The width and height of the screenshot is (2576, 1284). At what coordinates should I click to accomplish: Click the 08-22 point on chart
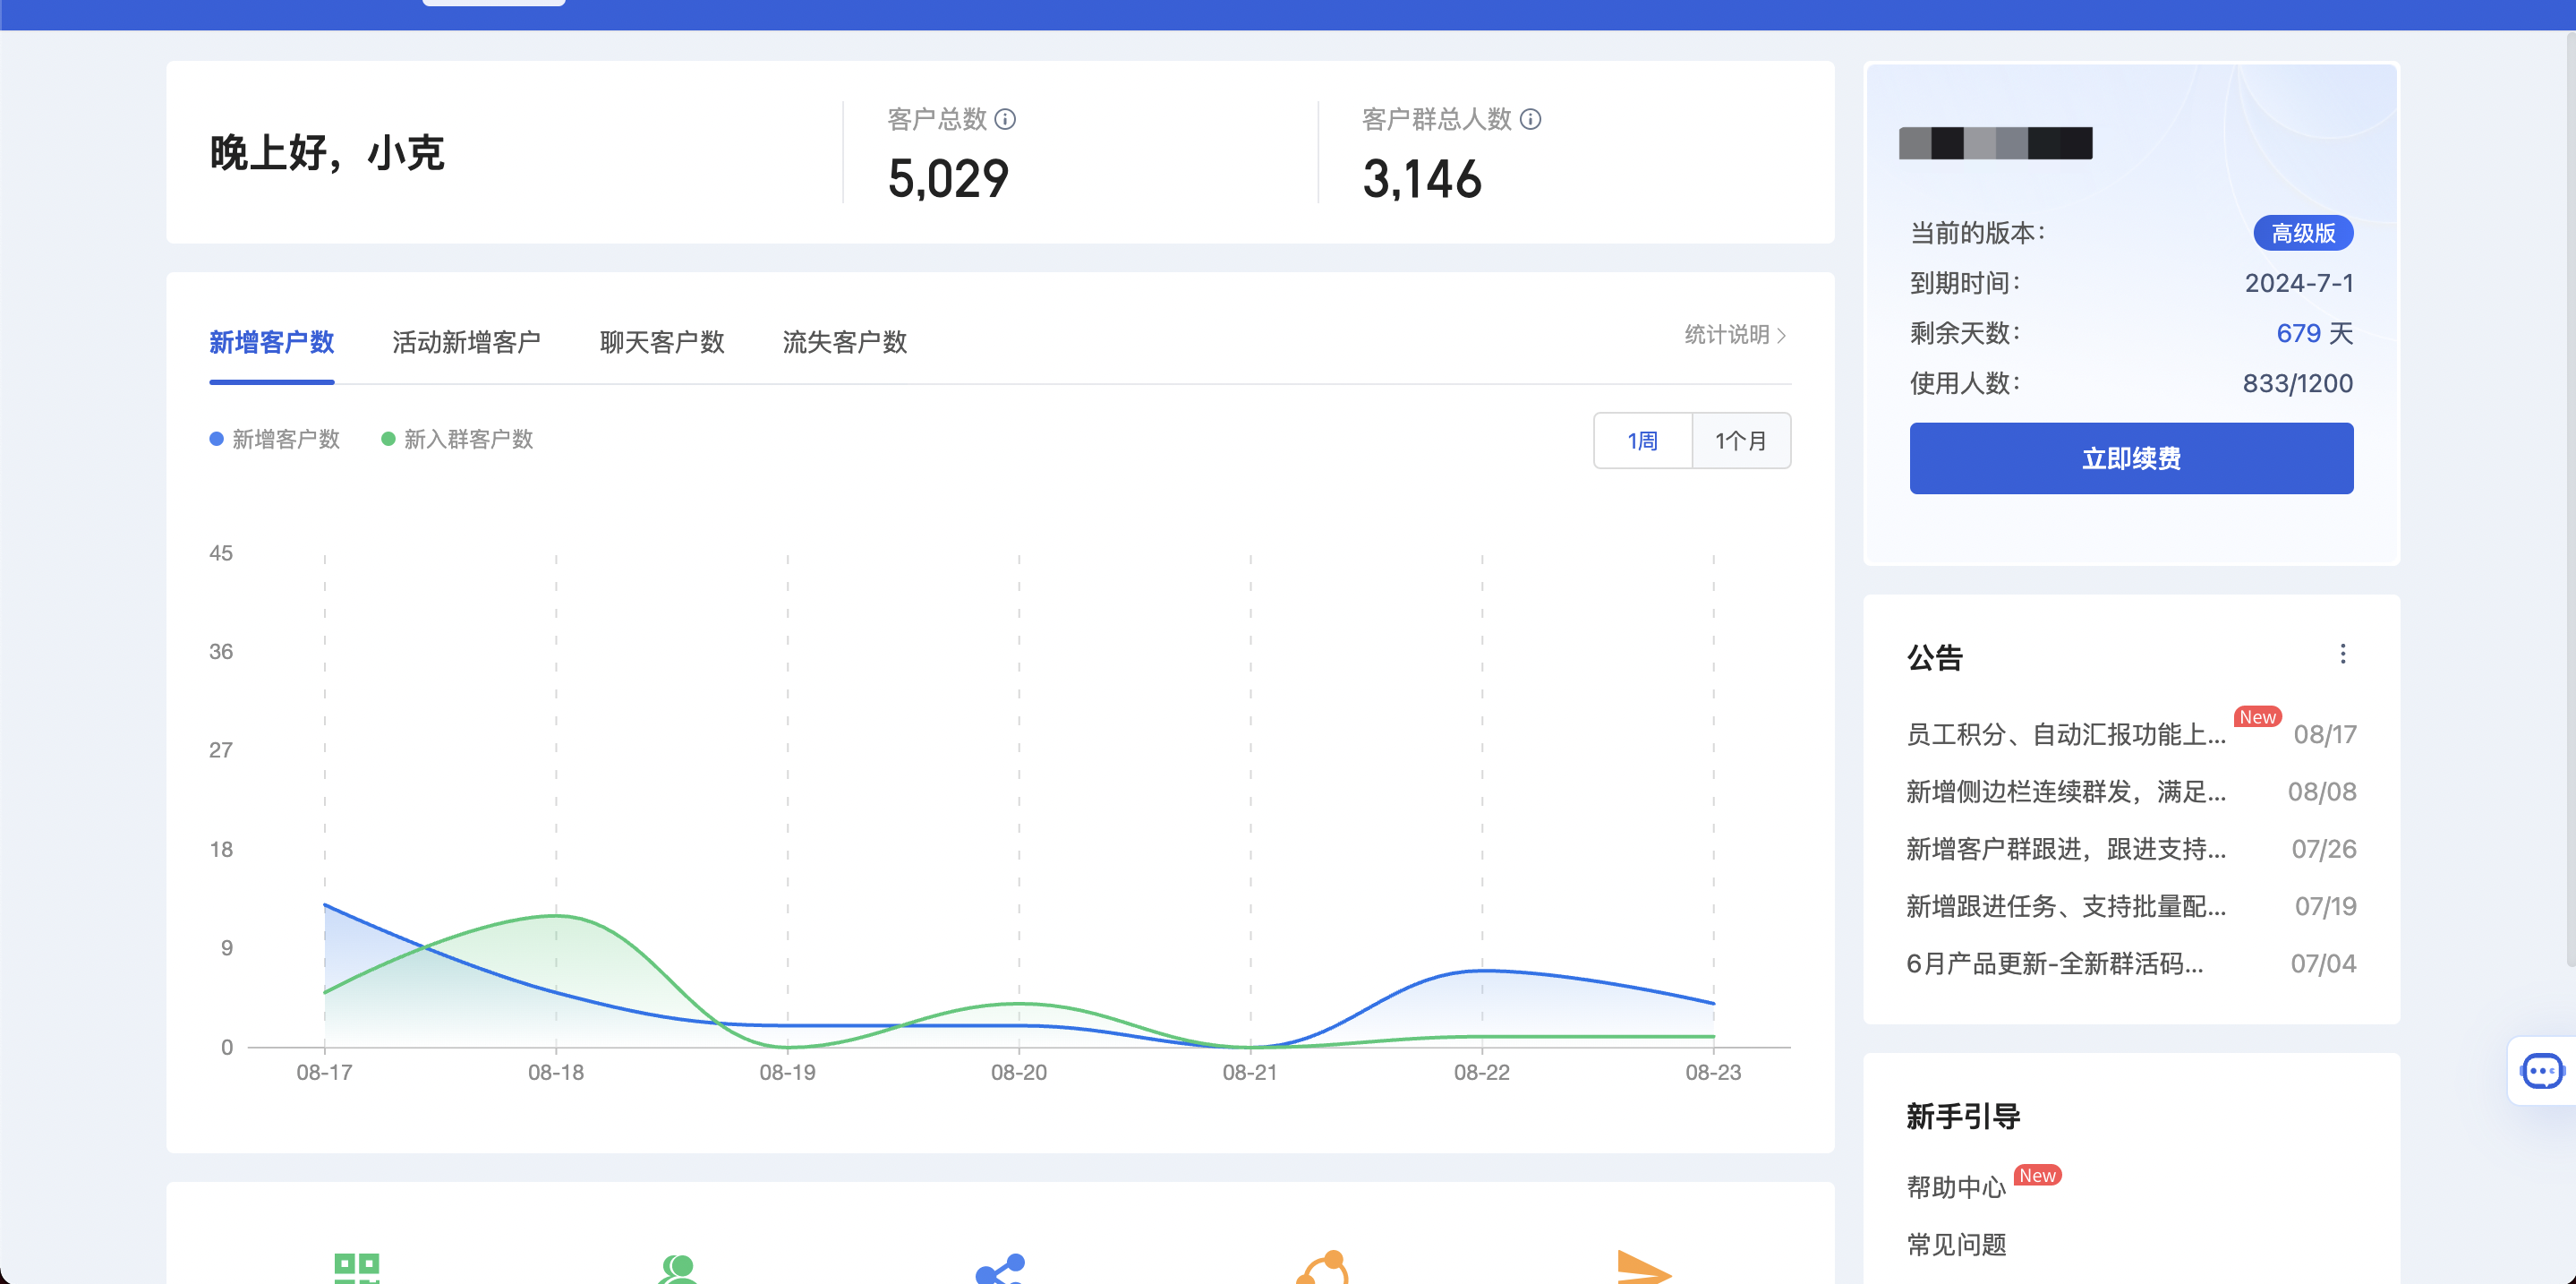click(1482, 970)
